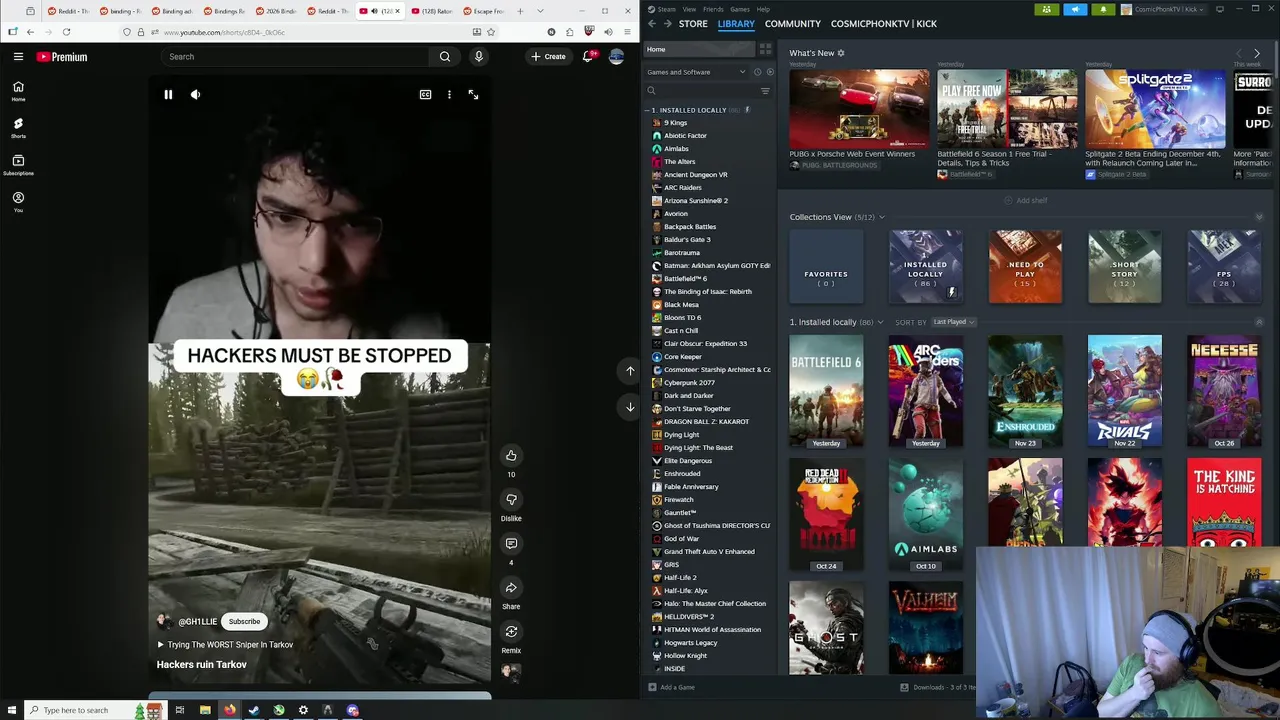Dislike the Short with thumbs-down
The width and height of the screenshot is (1280, 720).
pos(511,500)
